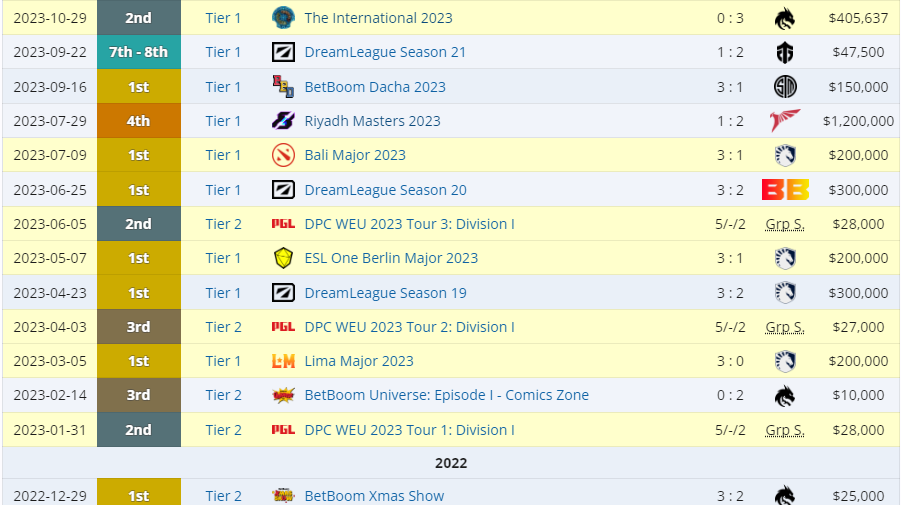Click the BetBoom Xmas Show icon
The image size is (901, 505).
click(x=283, y=496)
